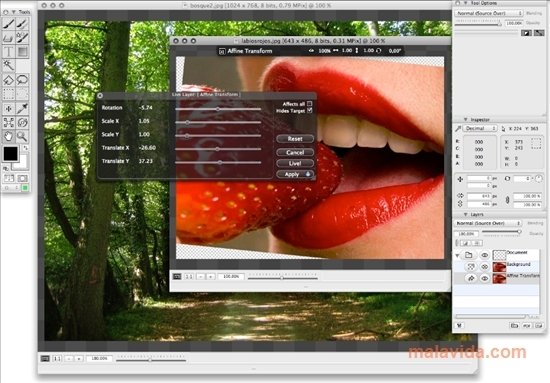Open the Decimal format dropdown in Inspector
Image resolution: width=550 pixels, height=383 pixels.
[479, 128]
